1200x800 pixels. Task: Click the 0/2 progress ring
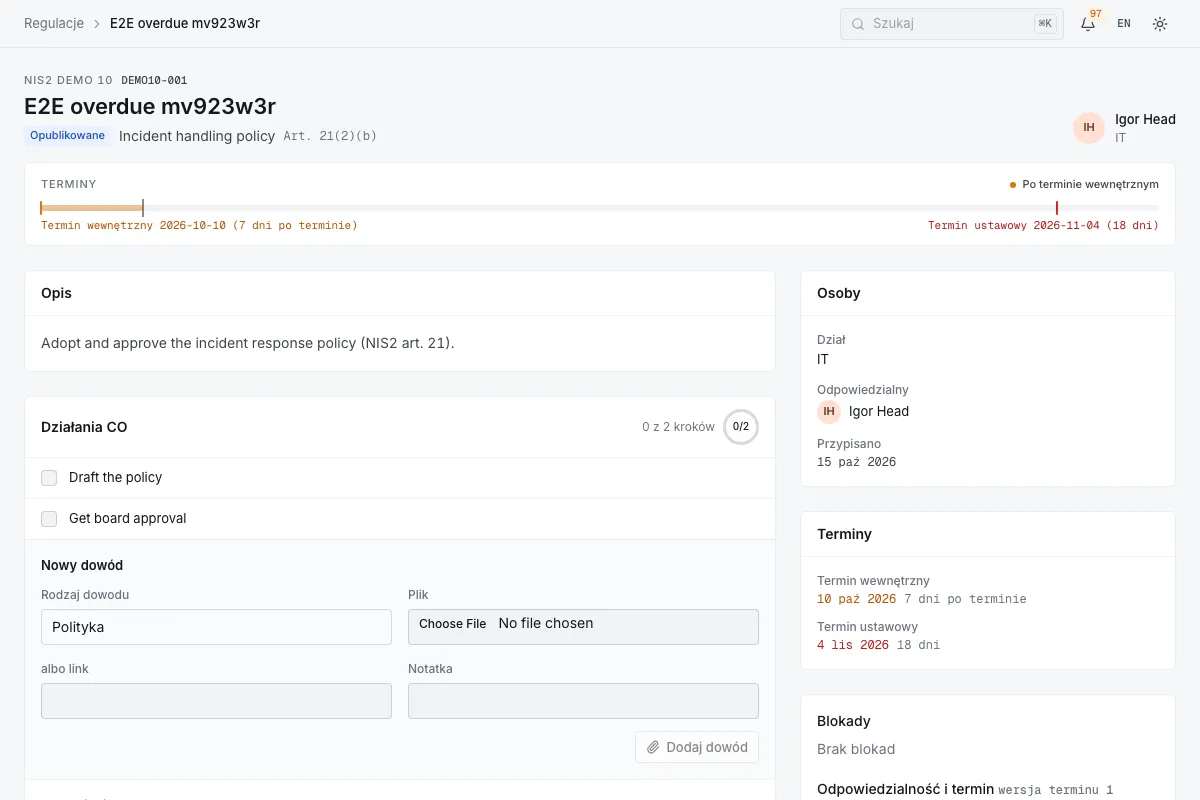[x=741, y=427]
